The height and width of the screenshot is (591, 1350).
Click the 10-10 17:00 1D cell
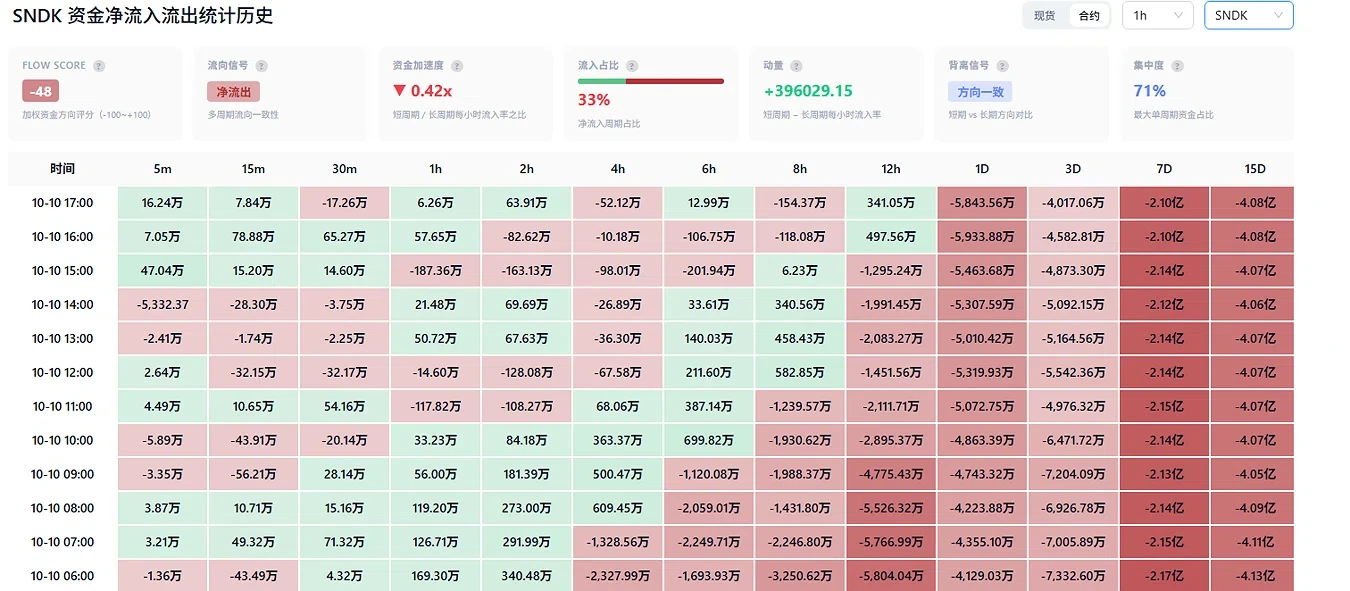pyautogui.click(x=982, y=203)
